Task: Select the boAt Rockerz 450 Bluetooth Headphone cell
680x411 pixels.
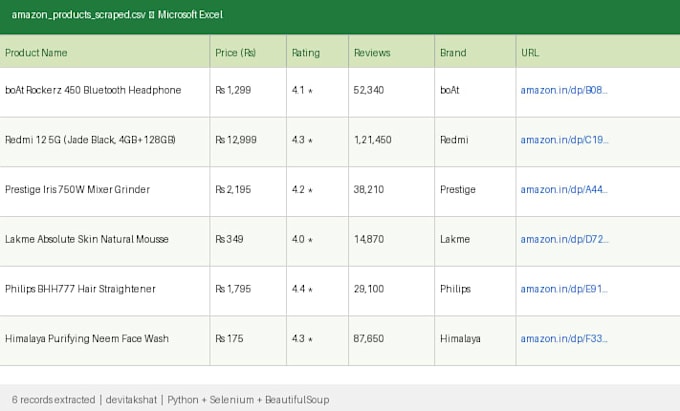Action: [x=105, y=92]
